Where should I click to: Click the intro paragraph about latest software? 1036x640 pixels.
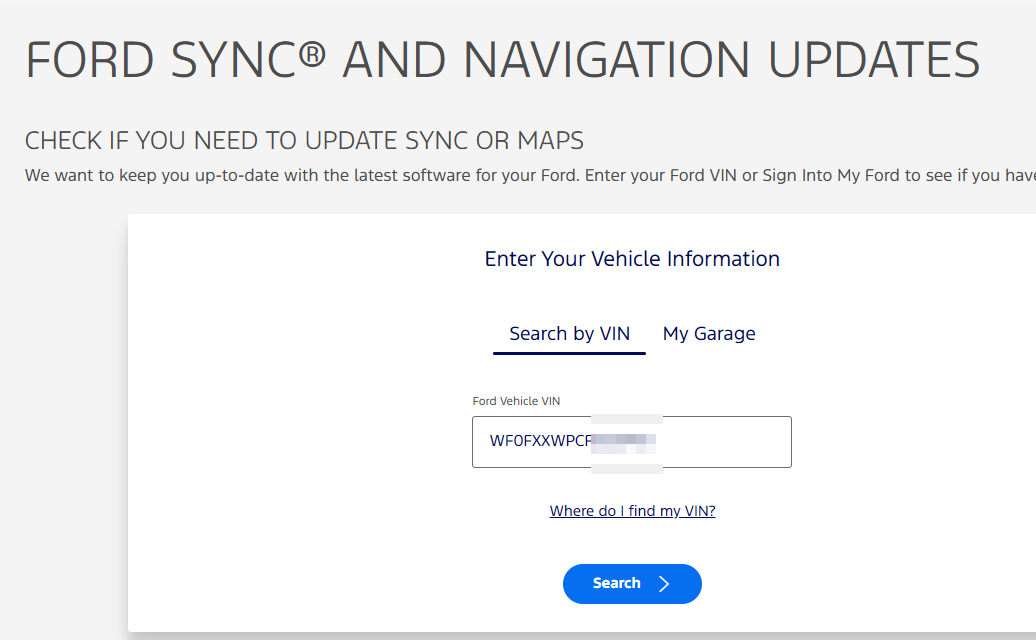pos(400,176)
